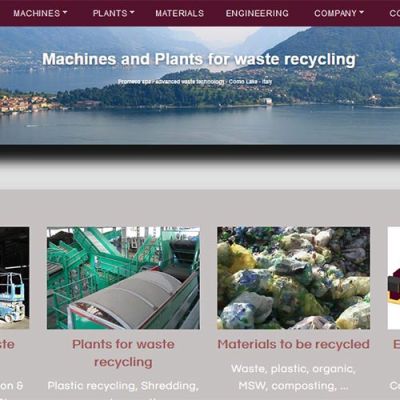Follow the Materials to be recycled link
Screen dimensions: 400x400
click(294, 344)
